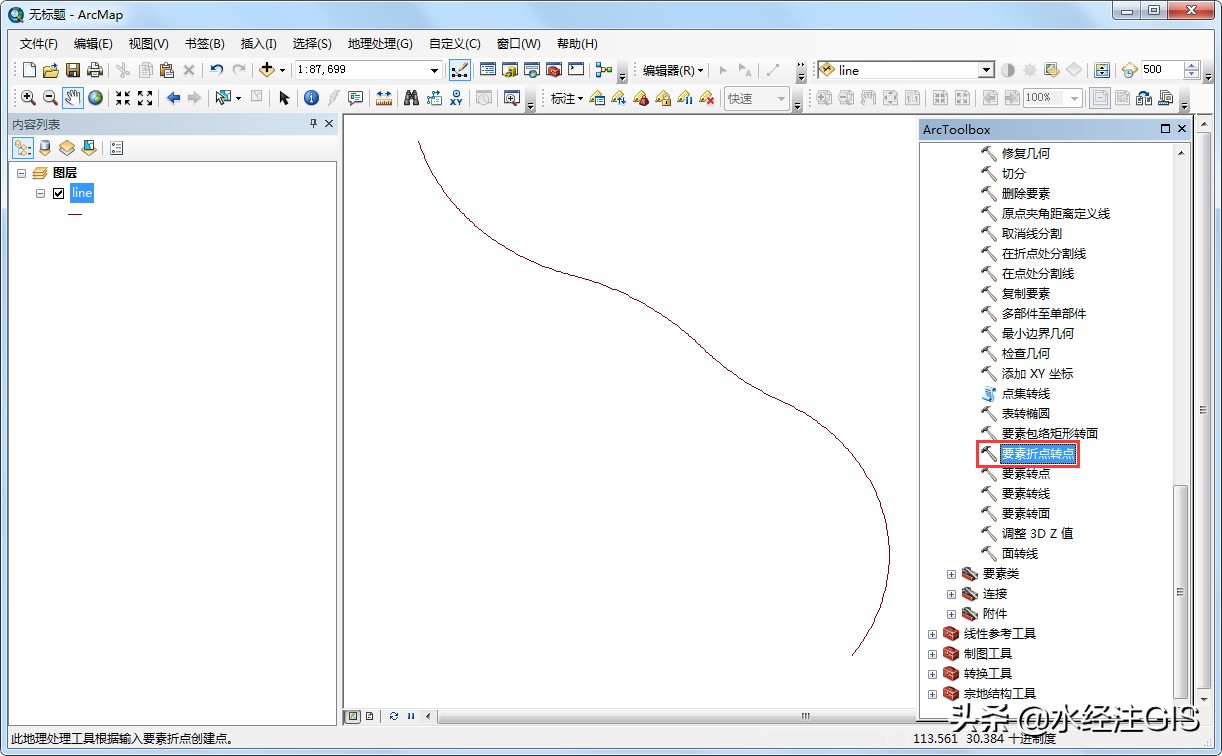
Task: Click the Full Extent globe icon
Action: tap(96, 98)
